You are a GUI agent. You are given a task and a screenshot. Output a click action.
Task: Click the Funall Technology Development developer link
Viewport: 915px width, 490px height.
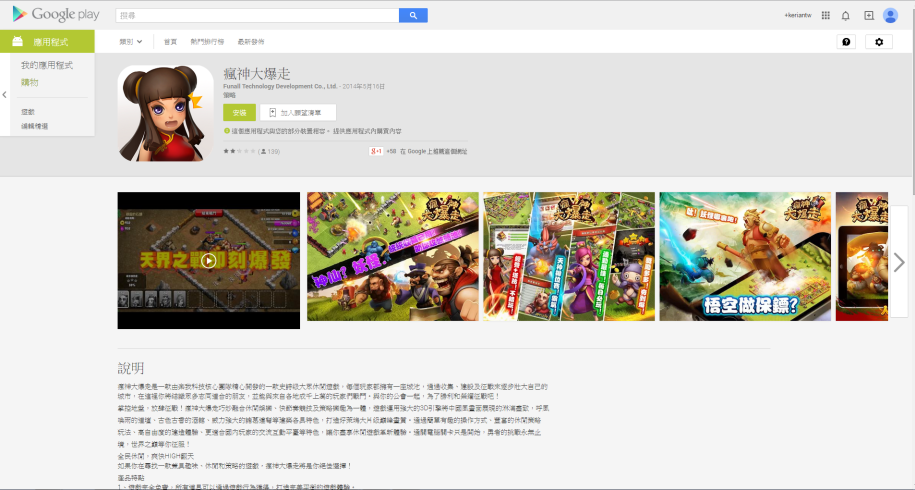pos(281,87)
